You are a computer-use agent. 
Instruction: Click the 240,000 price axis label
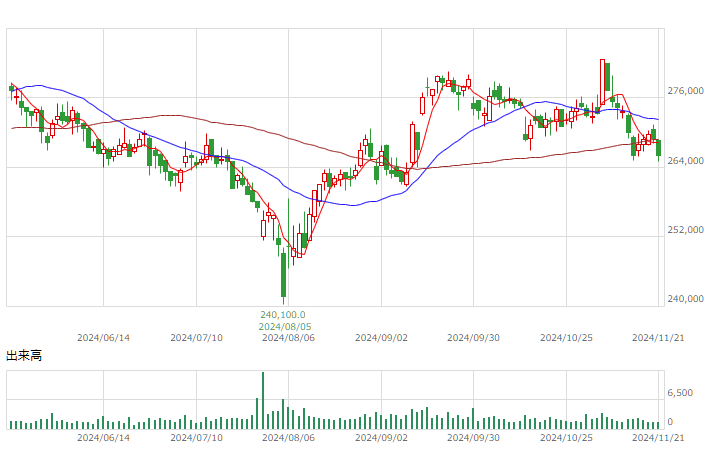click(x=685, y=299)
